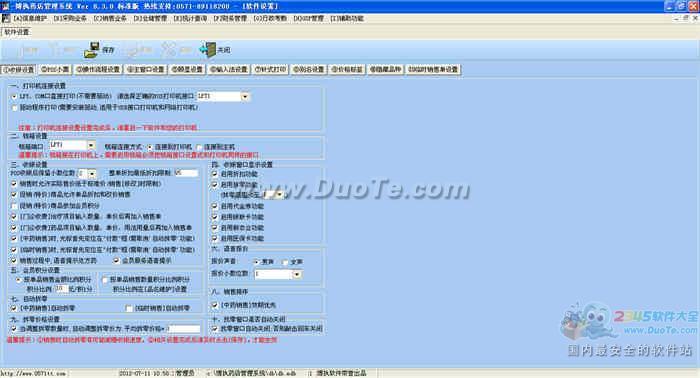
Task: Expand the 钱箱端口 LPT1 dropdown
Action: point(91,145)
